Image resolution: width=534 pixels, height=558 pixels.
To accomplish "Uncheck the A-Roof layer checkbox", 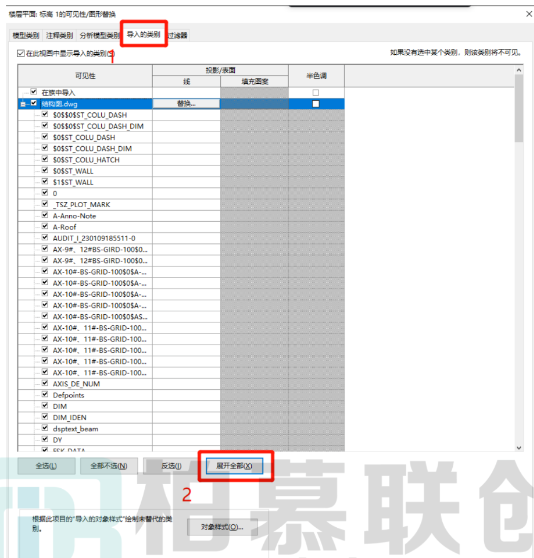I will 45,226.
